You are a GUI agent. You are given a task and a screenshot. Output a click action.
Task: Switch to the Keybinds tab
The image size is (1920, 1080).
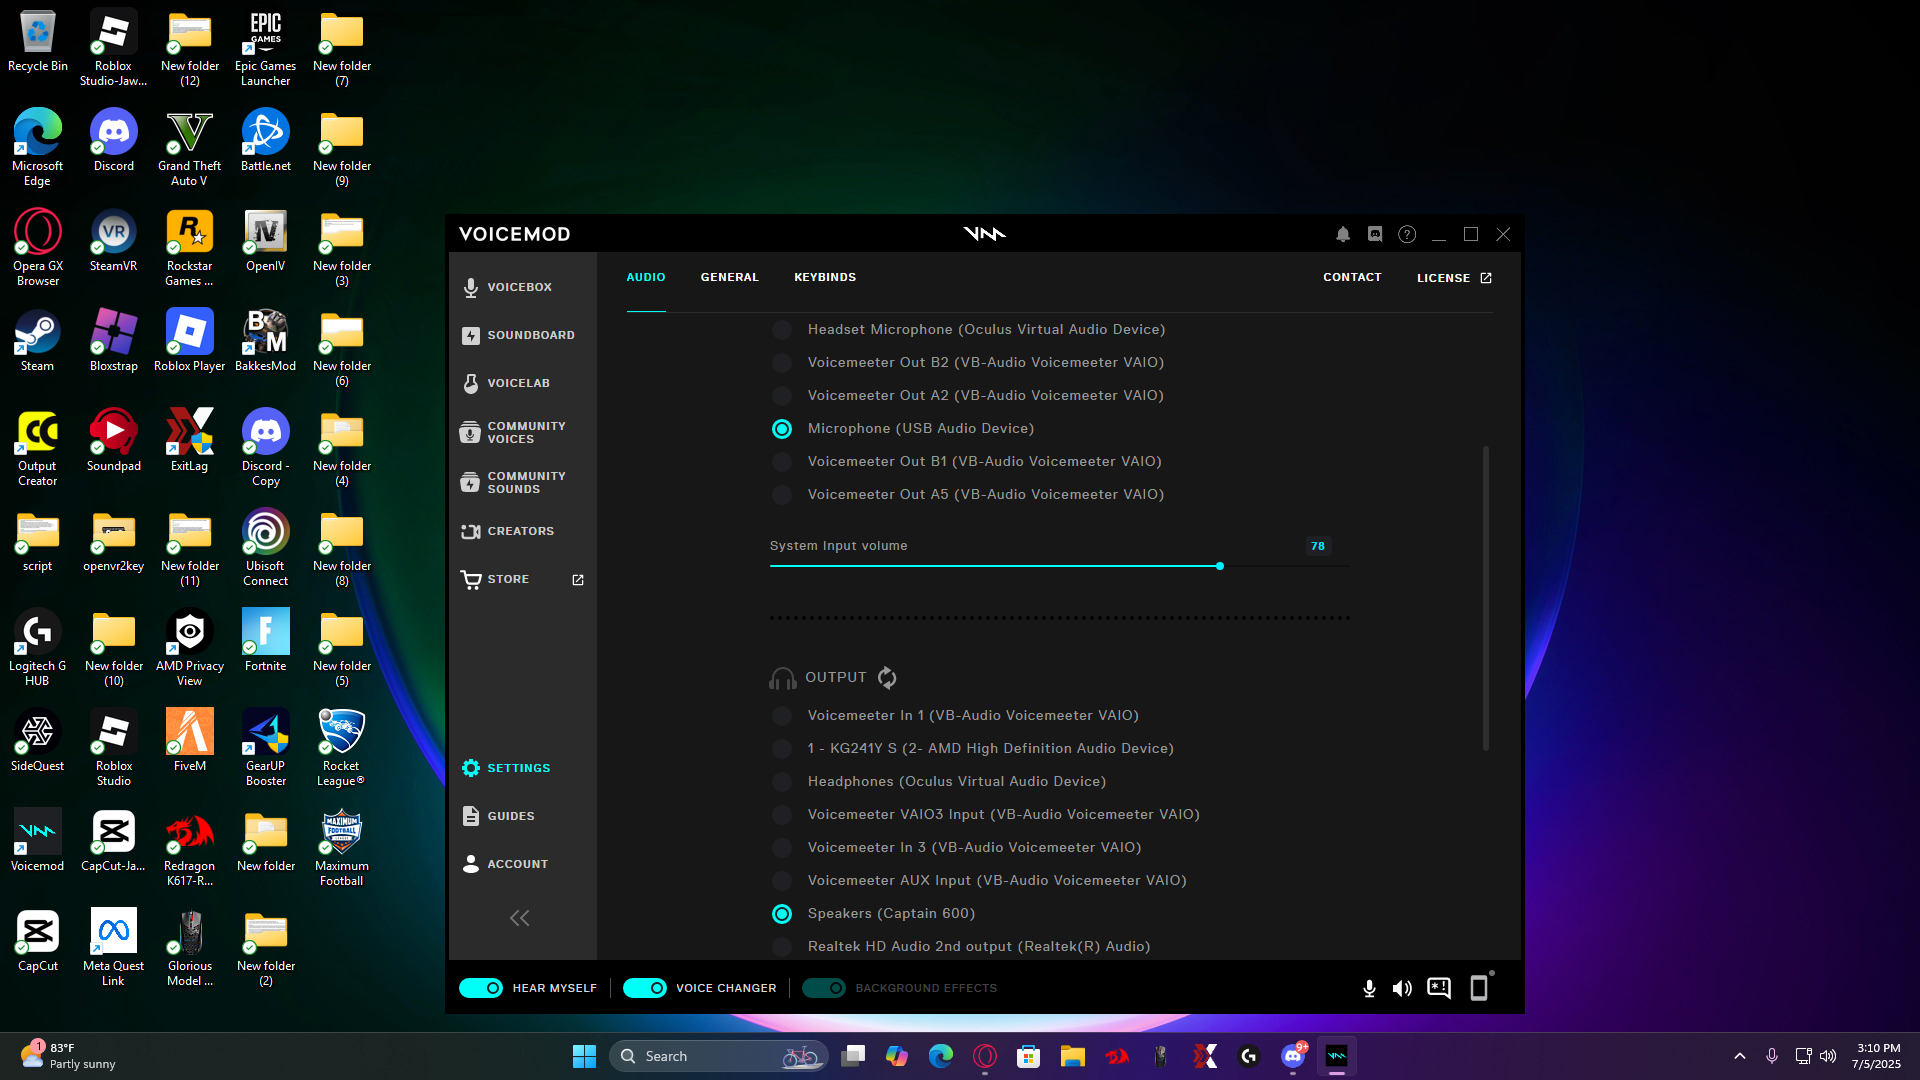point(825,277)
